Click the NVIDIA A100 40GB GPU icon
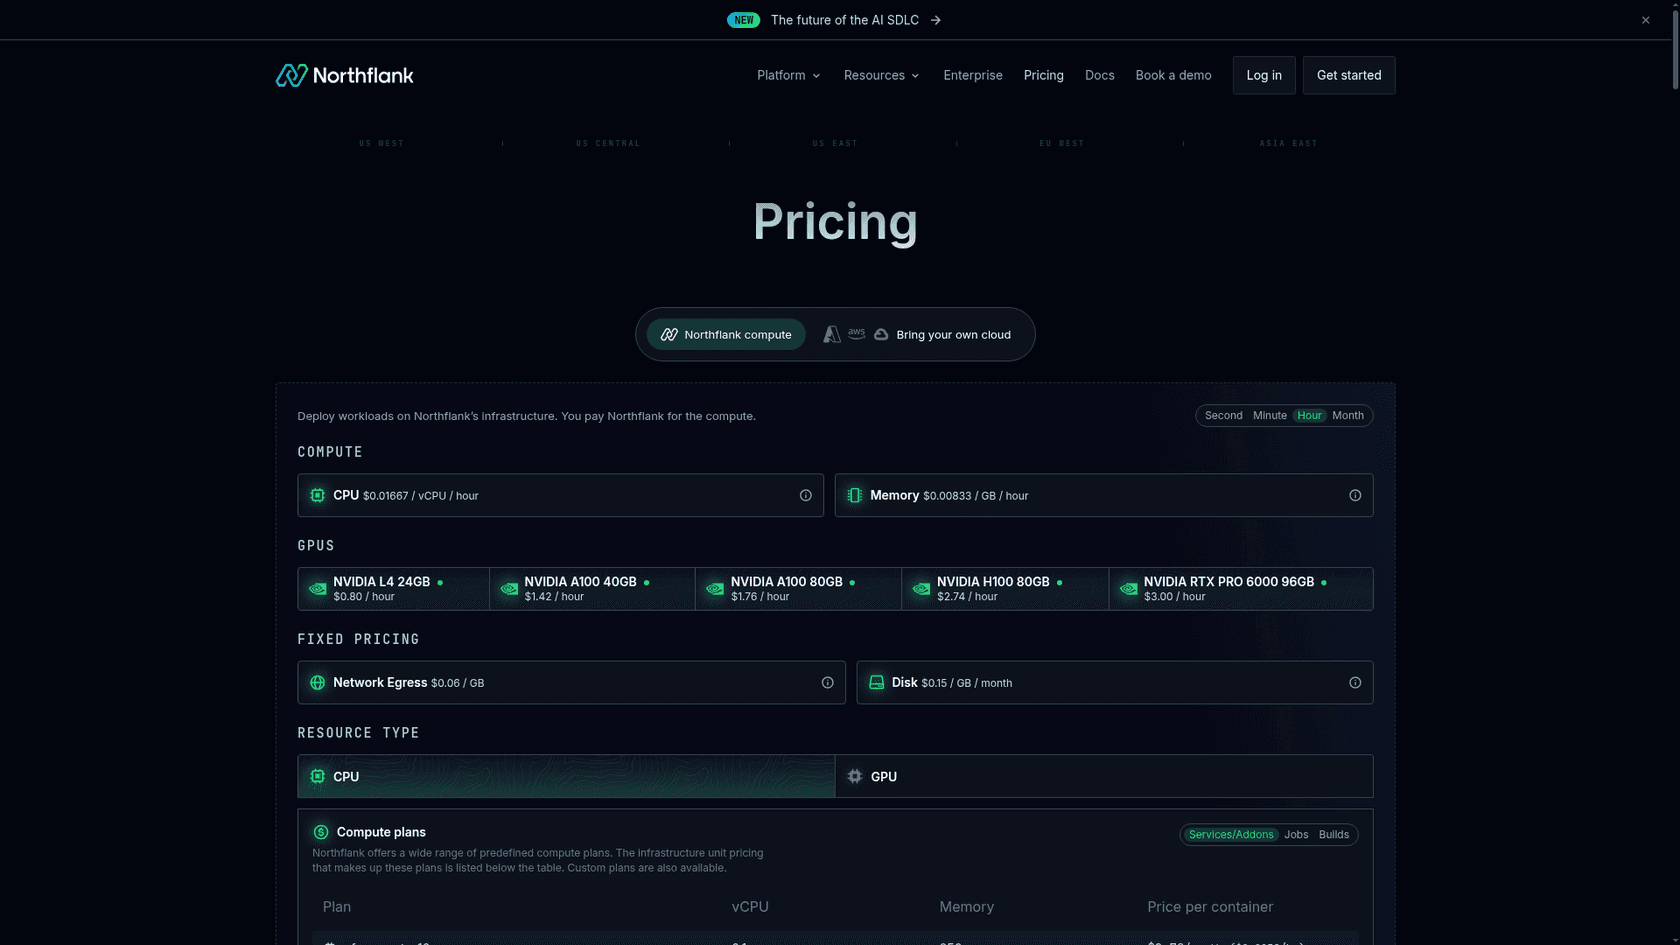1680x945 pixels. 509,589
